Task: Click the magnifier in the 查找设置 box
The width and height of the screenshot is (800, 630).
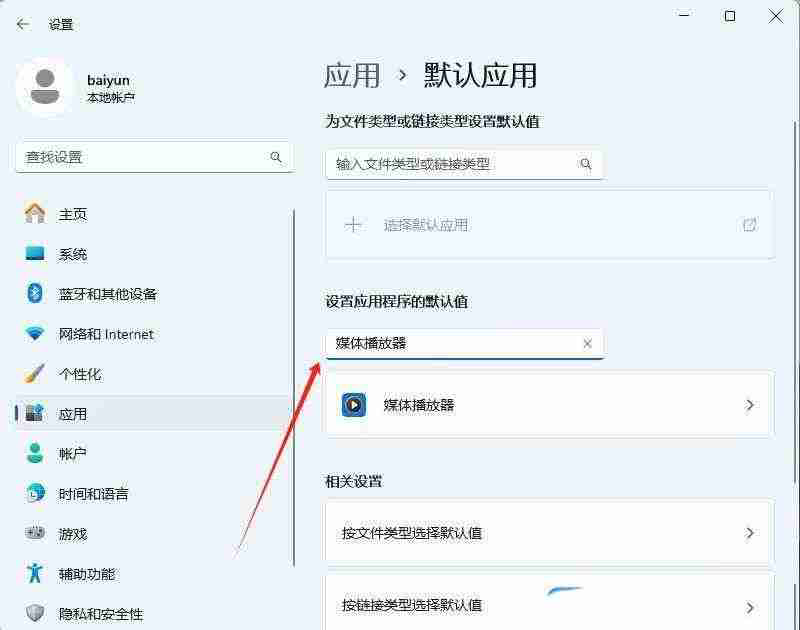Action: (x=276, y=157)
